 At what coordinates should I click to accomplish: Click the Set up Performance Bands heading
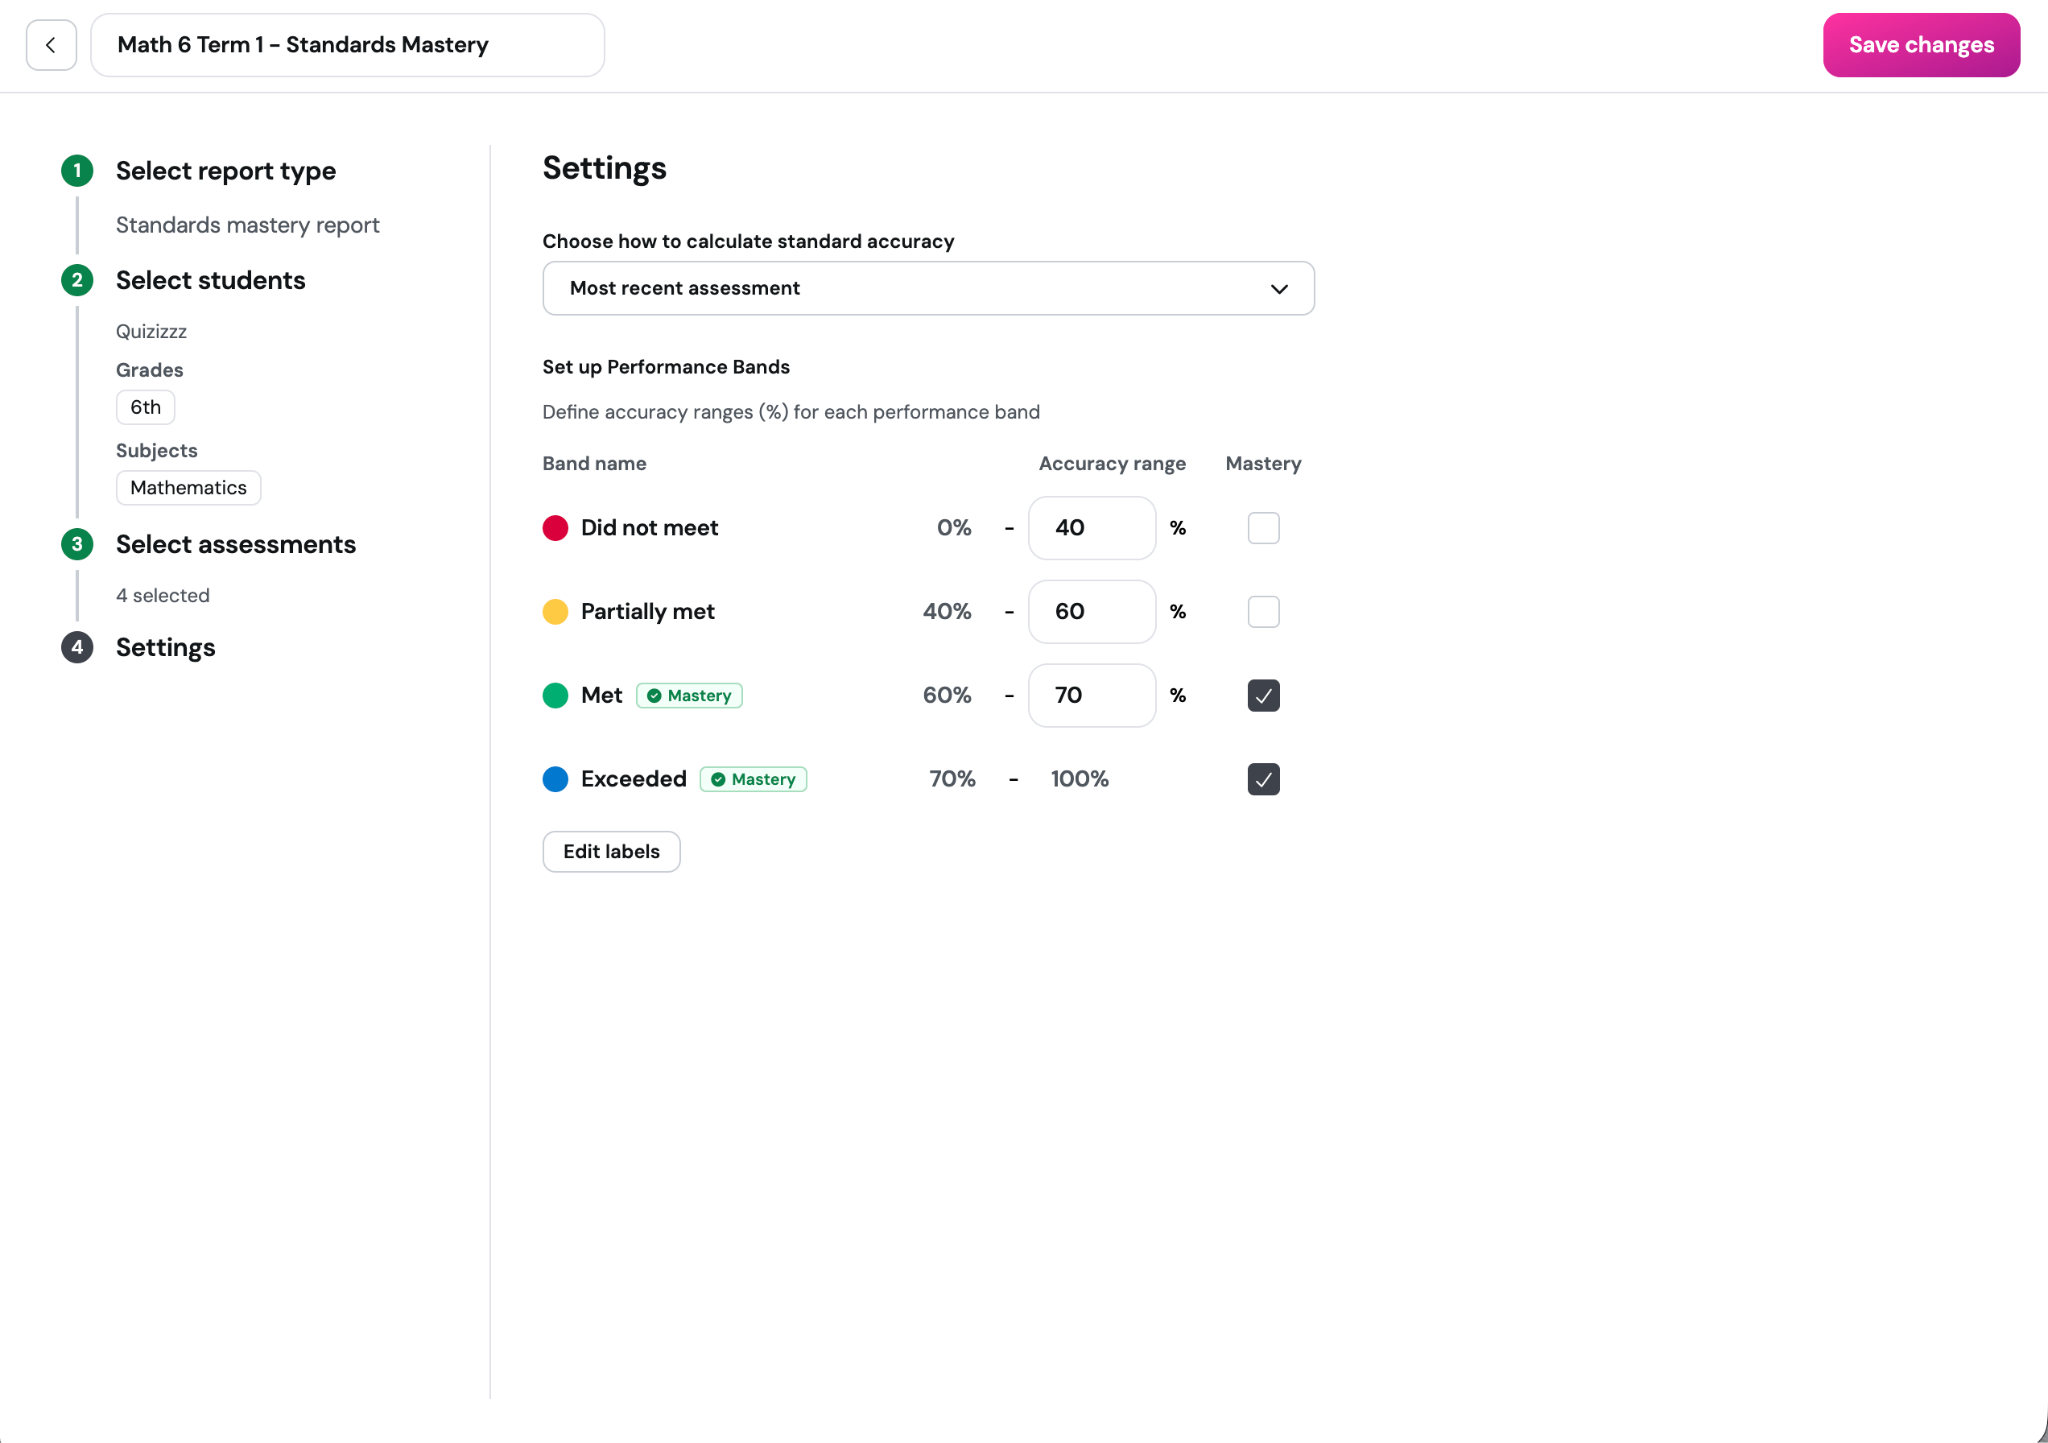click(x=666, y=367)
